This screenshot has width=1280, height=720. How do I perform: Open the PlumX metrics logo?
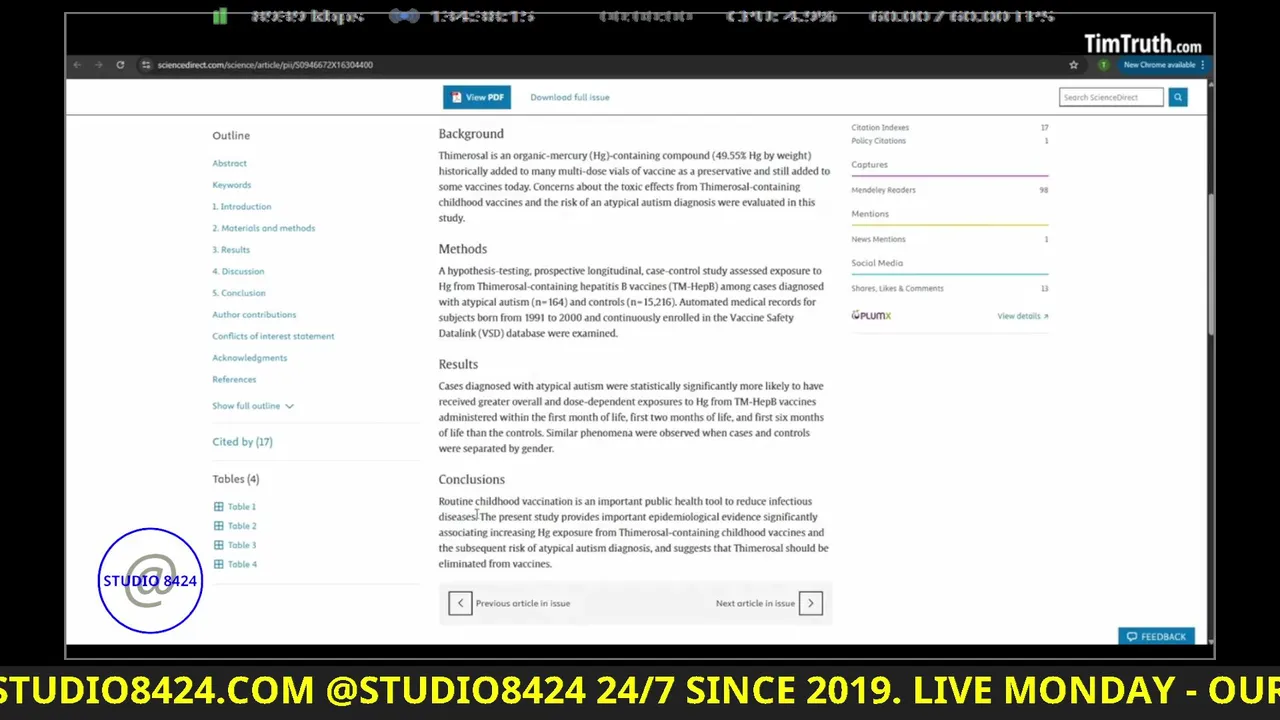coord(871,315)
